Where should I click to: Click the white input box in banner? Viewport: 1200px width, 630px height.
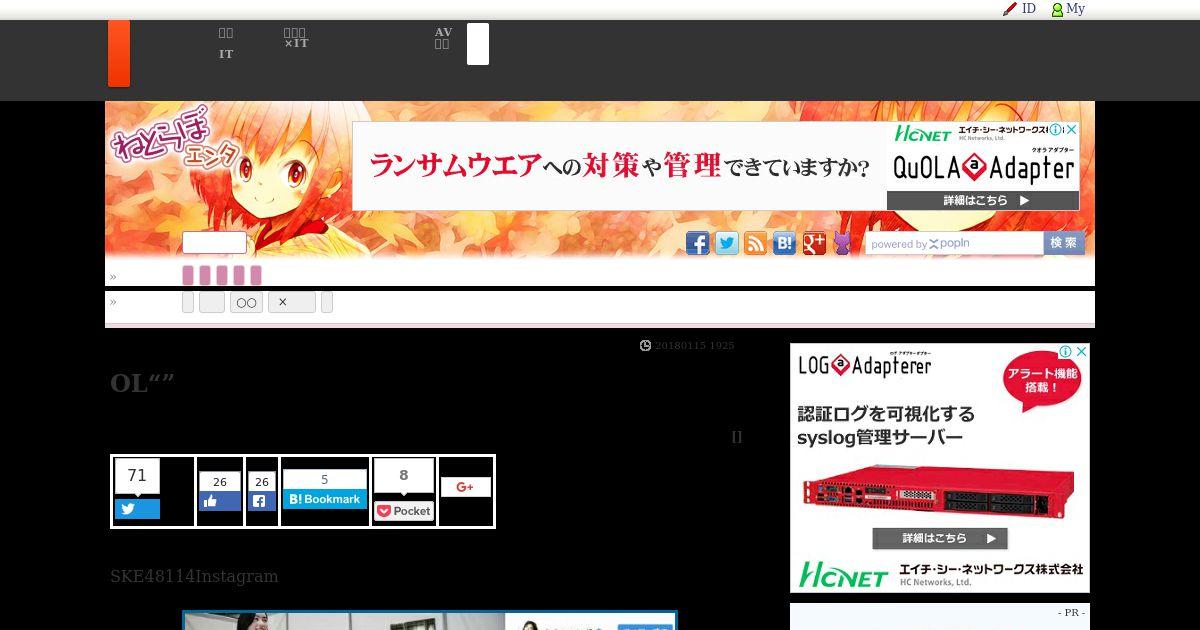[x=214, y=243]
